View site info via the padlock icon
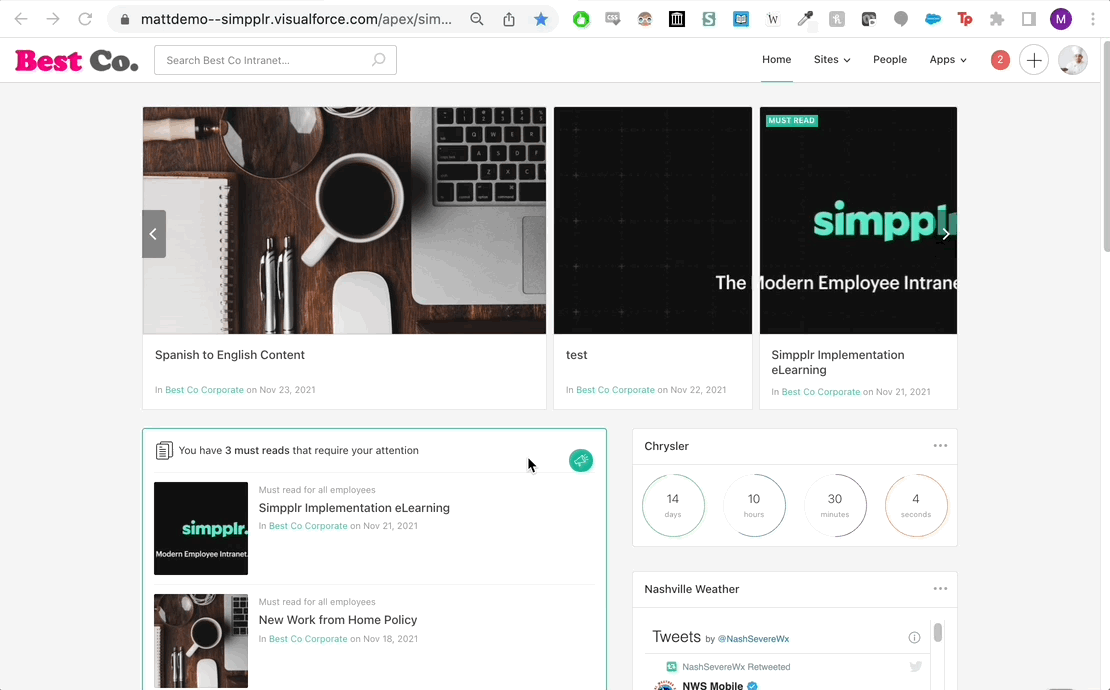This screenshot has width=1110, height=690. (125, 19)
